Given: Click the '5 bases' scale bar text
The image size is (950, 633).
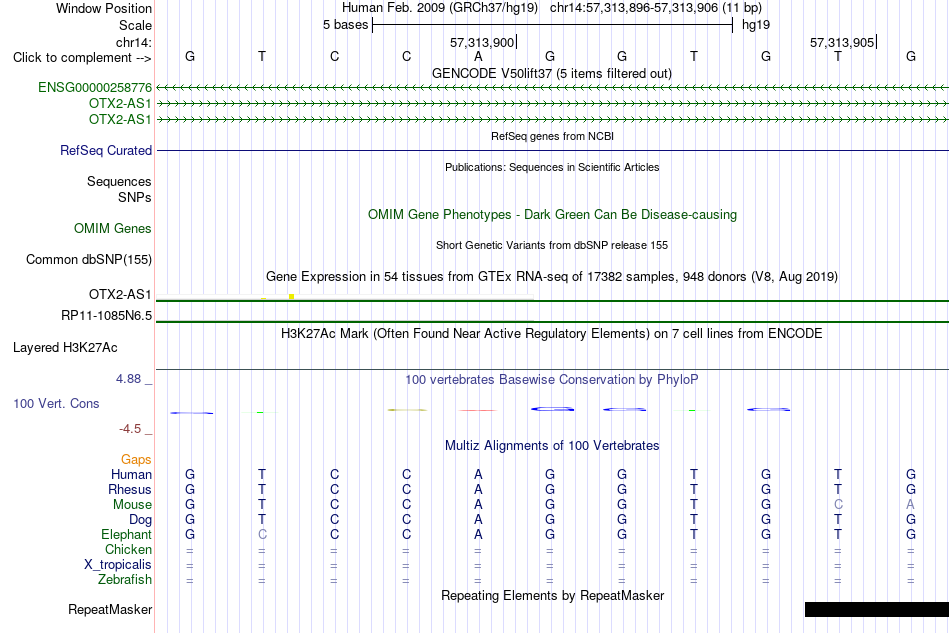Looking at the screenshot, I should coord(345,25).
